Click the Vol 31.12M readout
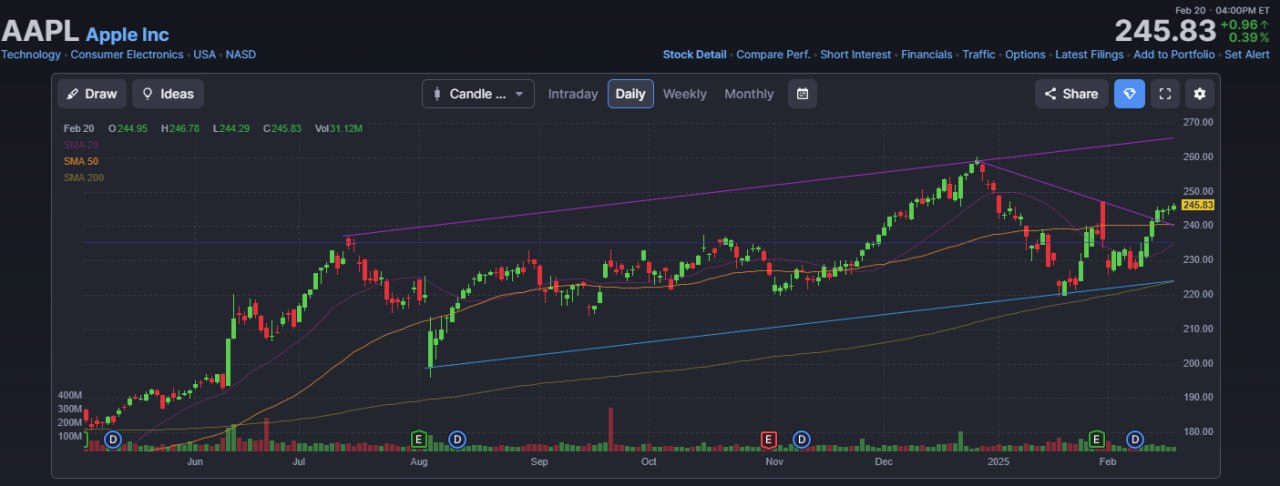Image resolution: width=1280 pixels, height=486 pixels. [x=338, y=129]
